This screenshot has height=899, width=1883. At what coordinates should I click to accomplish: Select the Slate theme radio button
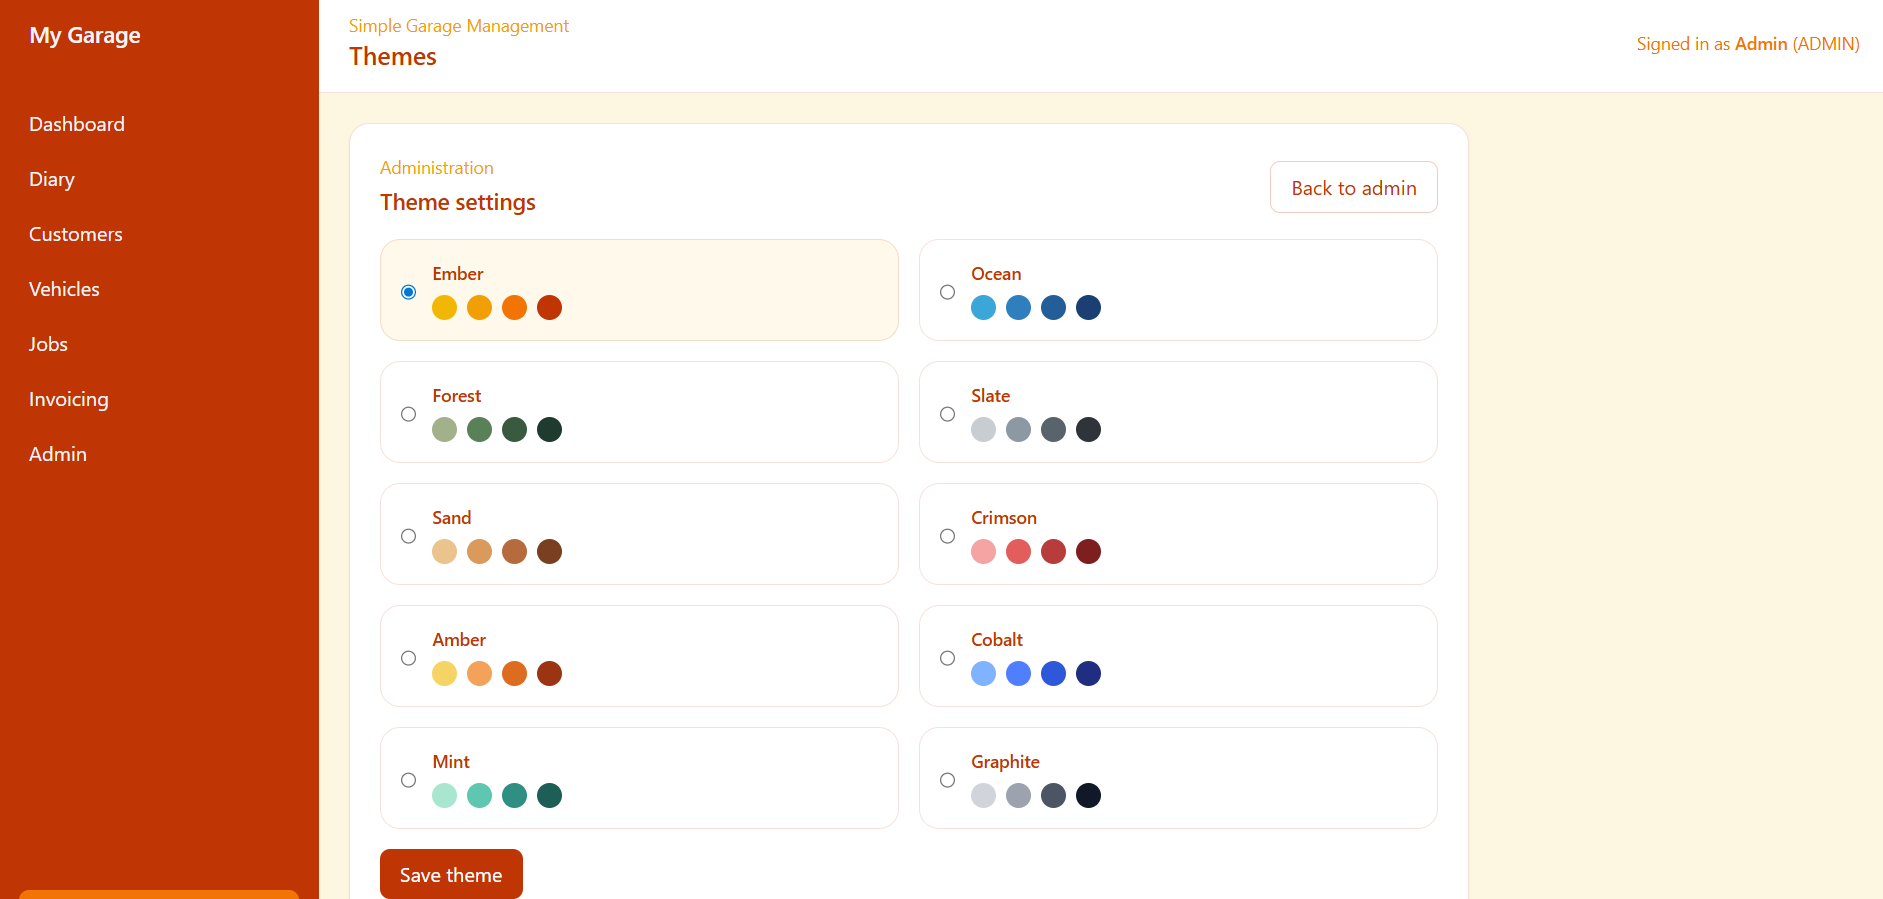pos(947,414)
